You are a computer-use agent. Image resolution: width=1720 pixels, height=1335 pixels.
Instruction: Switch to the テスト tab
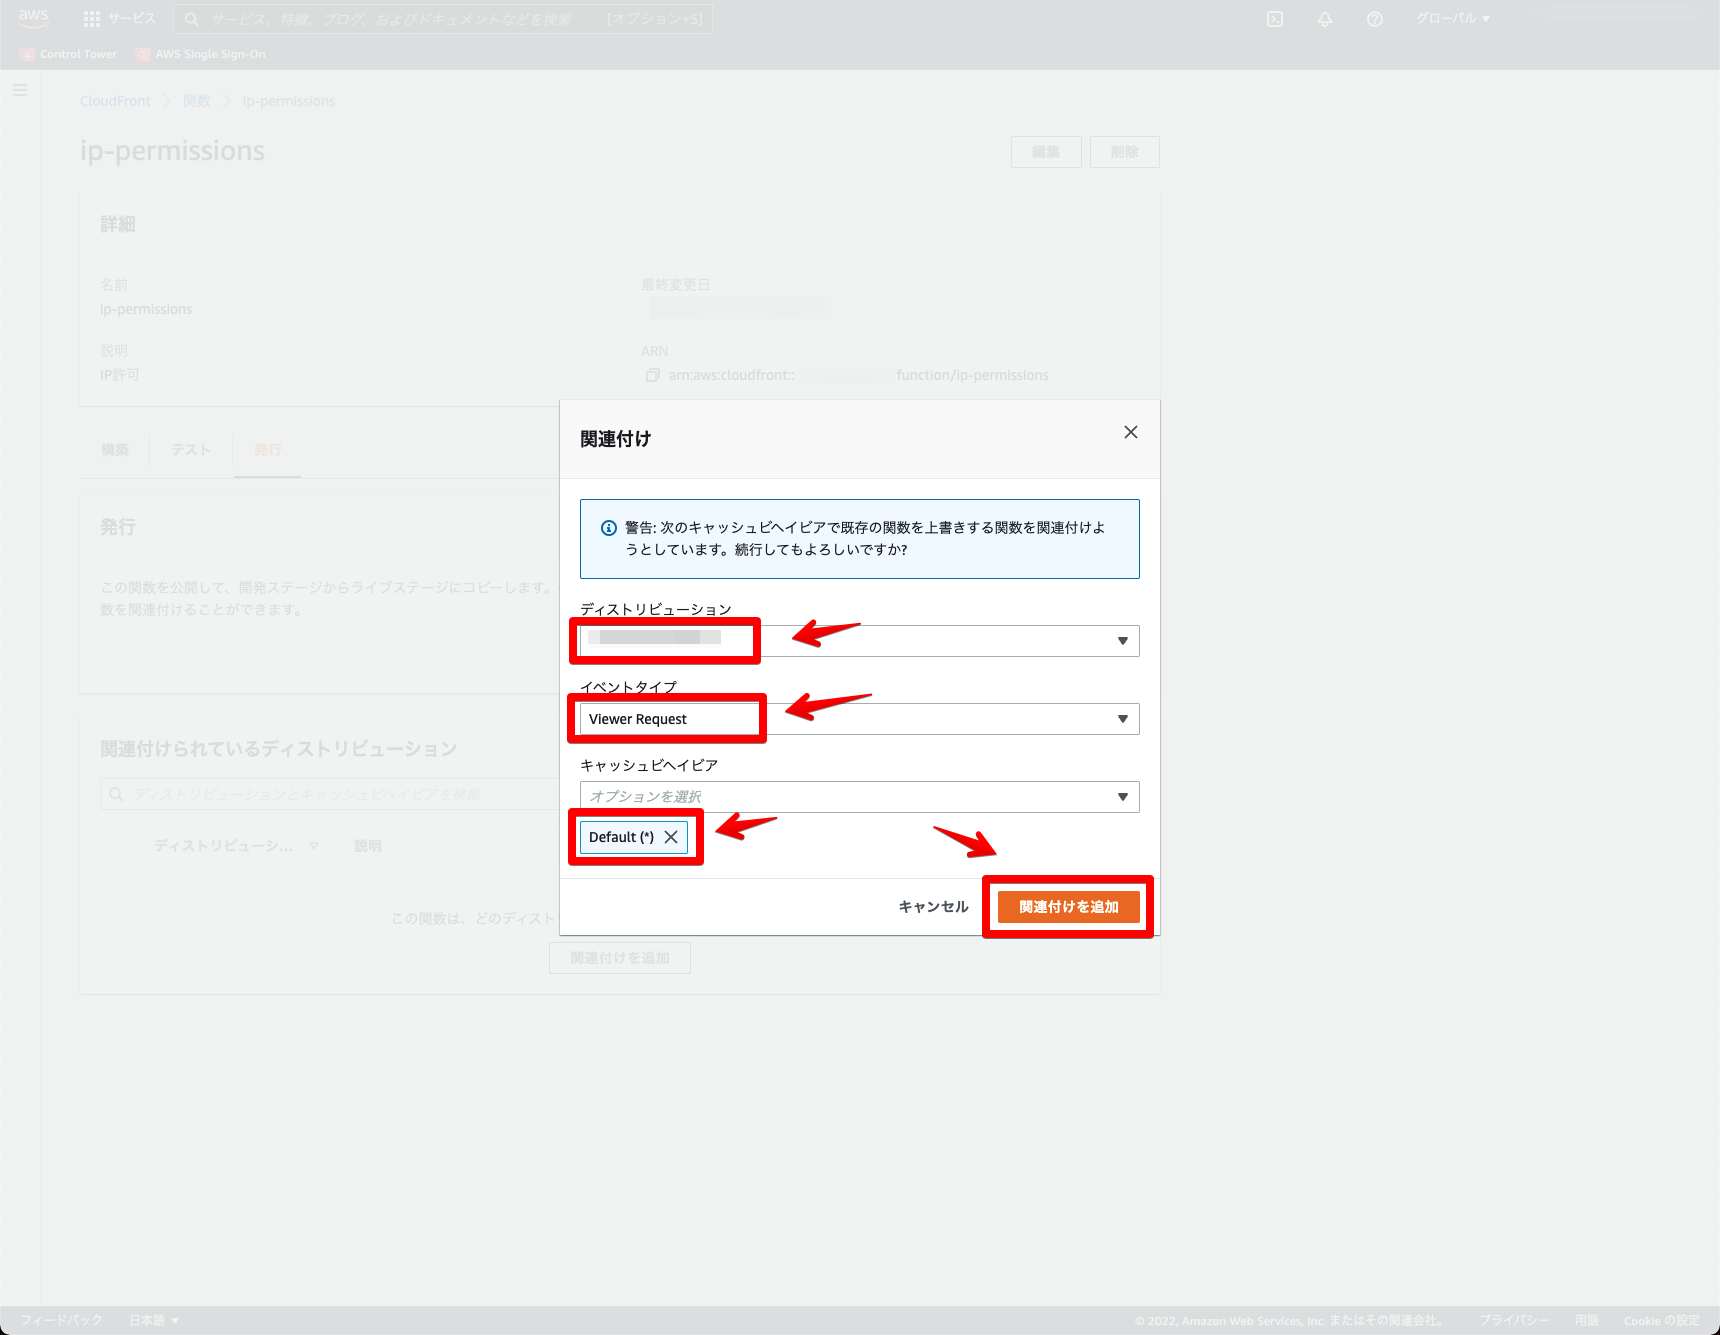tap(190, 450)
